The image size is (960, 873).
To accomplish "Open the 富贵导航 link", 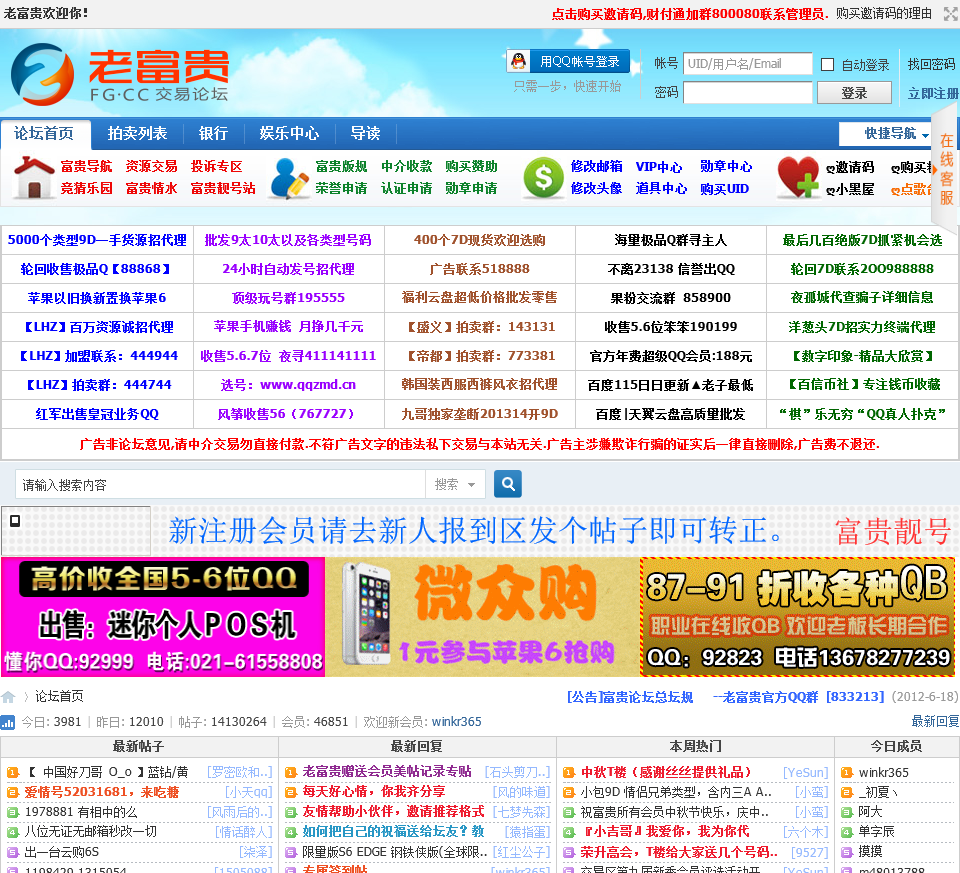I will (x=86, y=167).
